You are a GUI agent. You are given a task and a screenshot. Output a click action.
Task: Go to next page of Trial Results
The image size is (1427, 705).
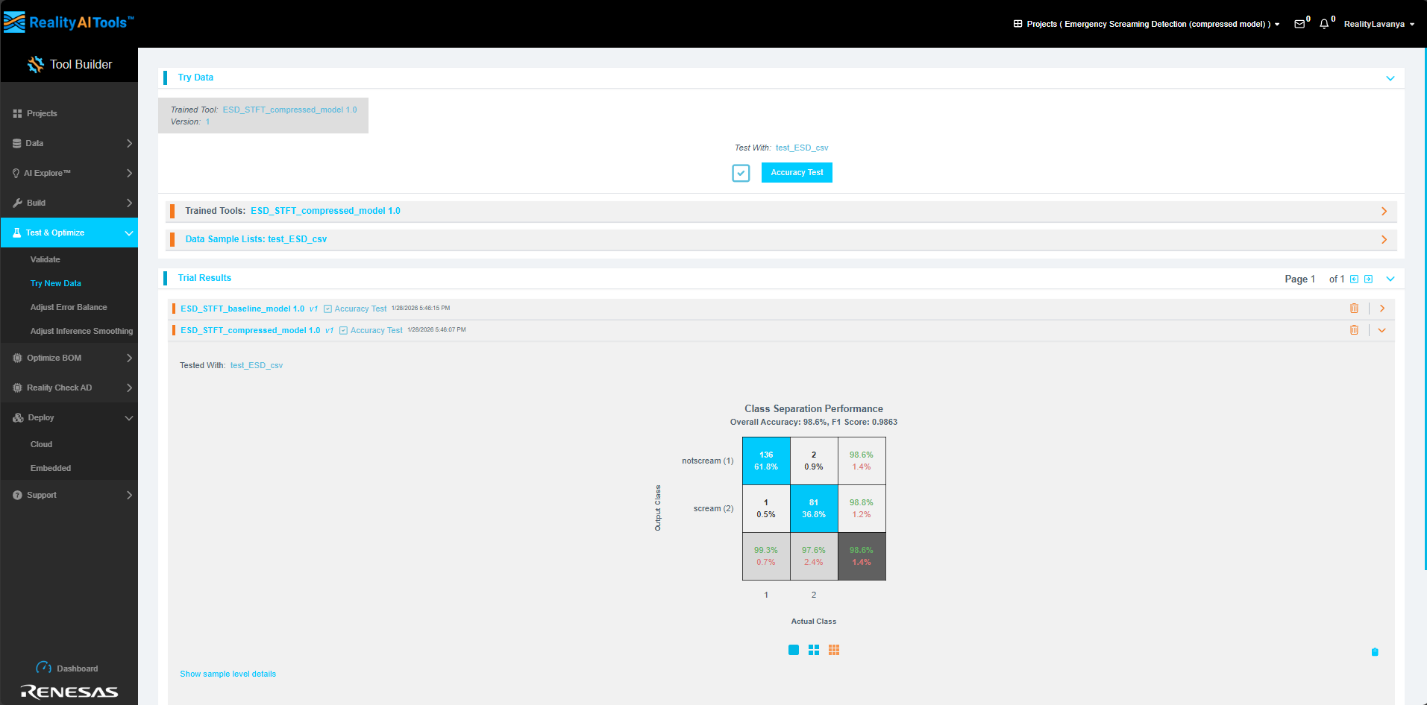pyautogui.click(x=1368, y=279)
